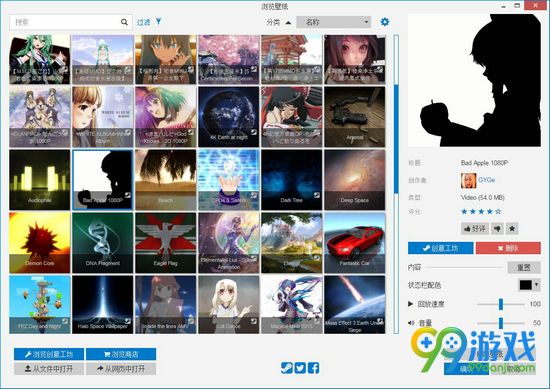The width and height of the screenshot is (550, 389).
Task: Select the Demon Core wallpaper thumbnail
Action: click(x=40, y=243)
